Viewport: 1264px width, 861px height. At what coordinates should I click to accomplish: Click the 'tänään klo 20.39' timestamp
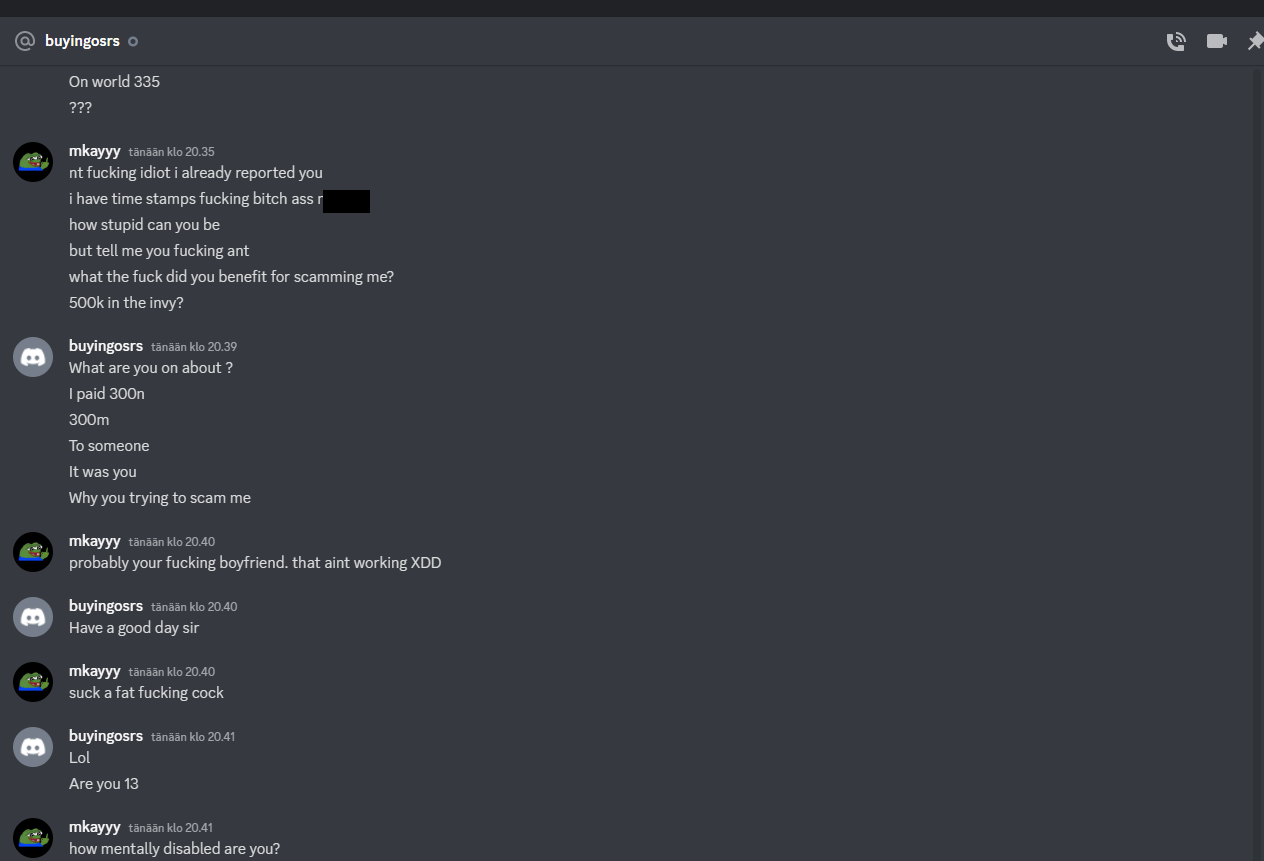tap(194, 347)
